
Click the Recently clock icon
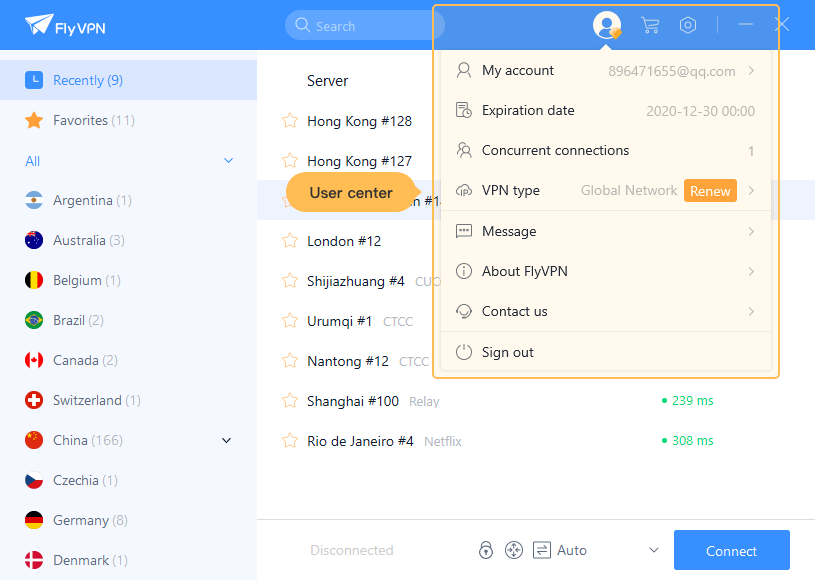[x=34, y=80]
